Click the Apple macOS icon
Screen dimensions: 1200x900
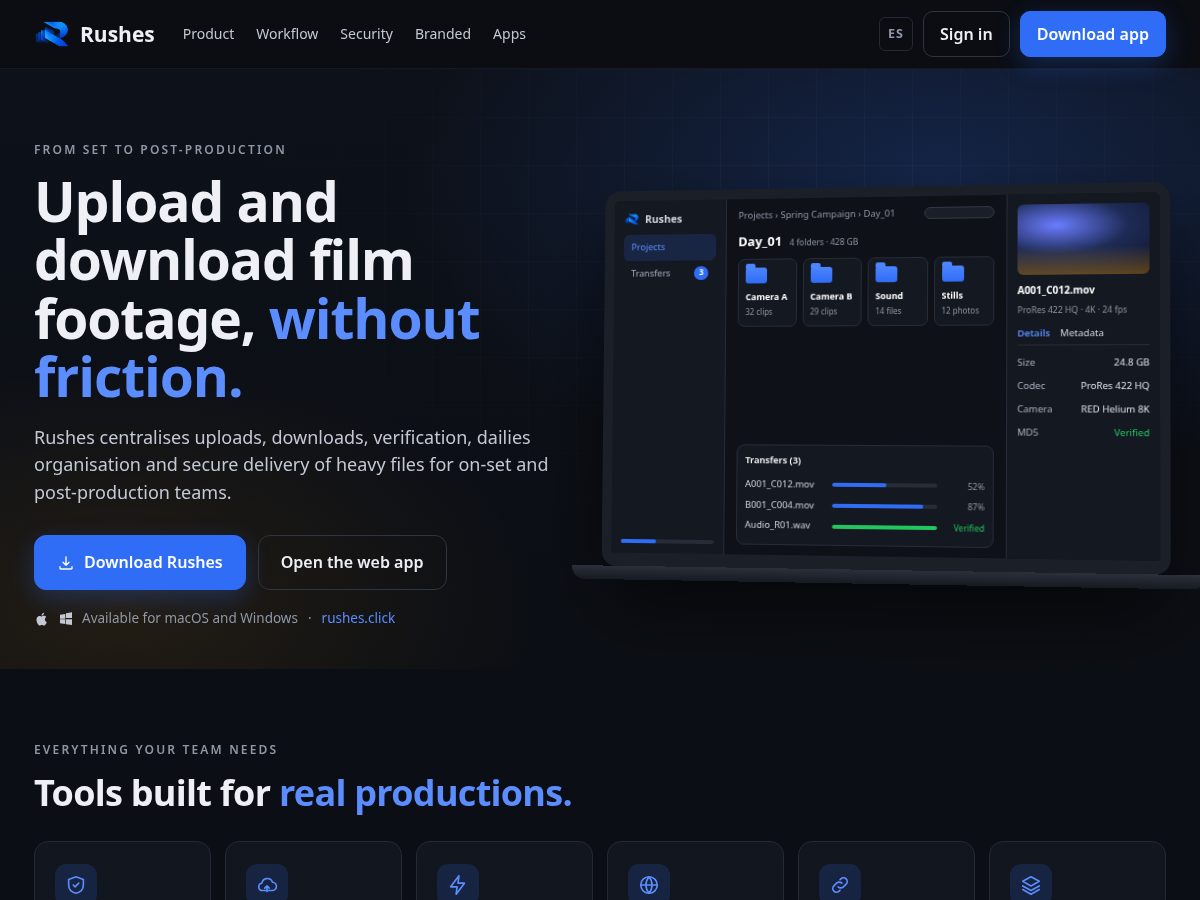pos(42,619)
